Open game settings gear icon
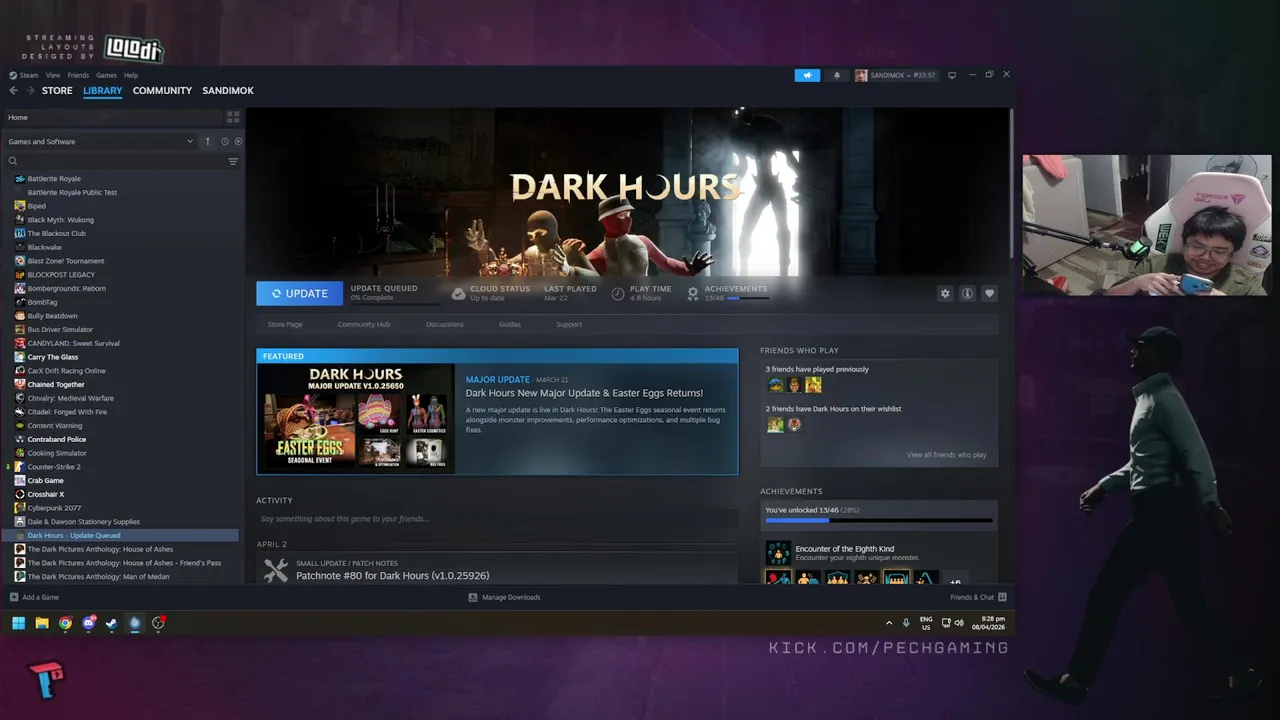This screenshot has width=1280, height=720. [x=945, y=293]
